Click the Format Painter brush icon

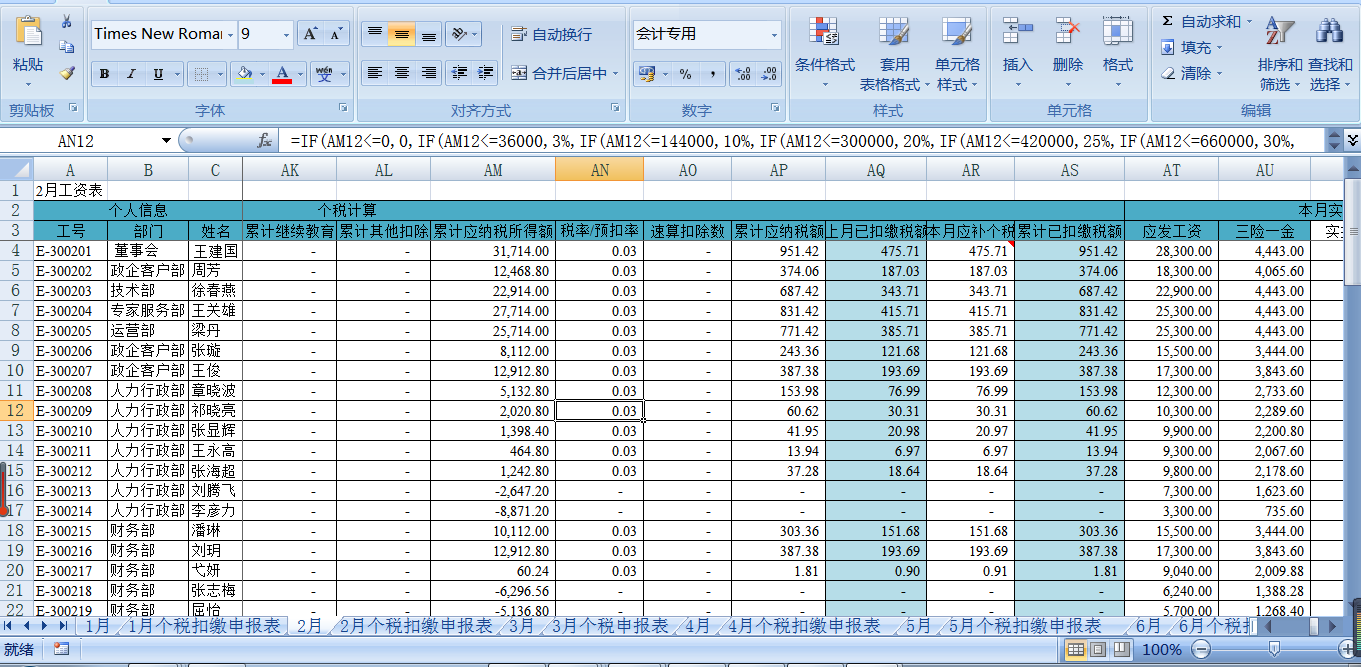(x=67, y=73)
